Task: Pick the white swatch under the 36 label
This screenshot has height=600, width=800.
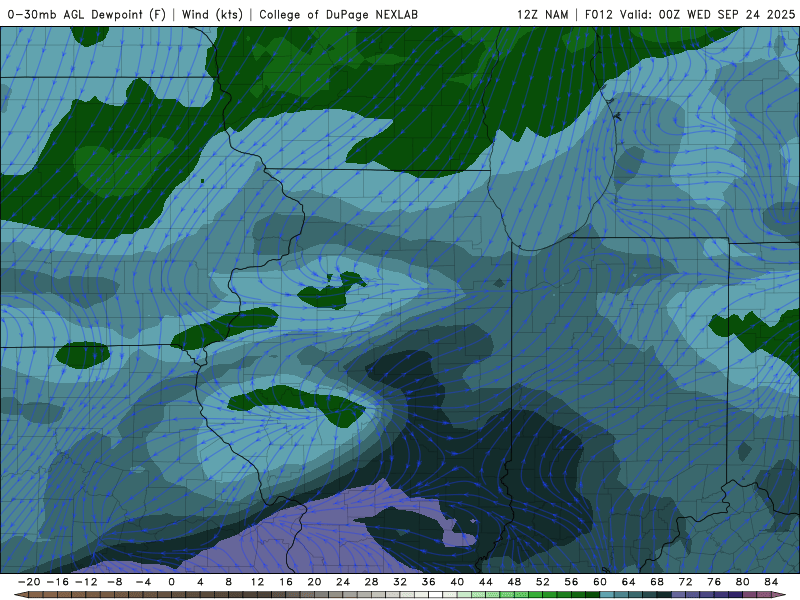Action: 436,595
